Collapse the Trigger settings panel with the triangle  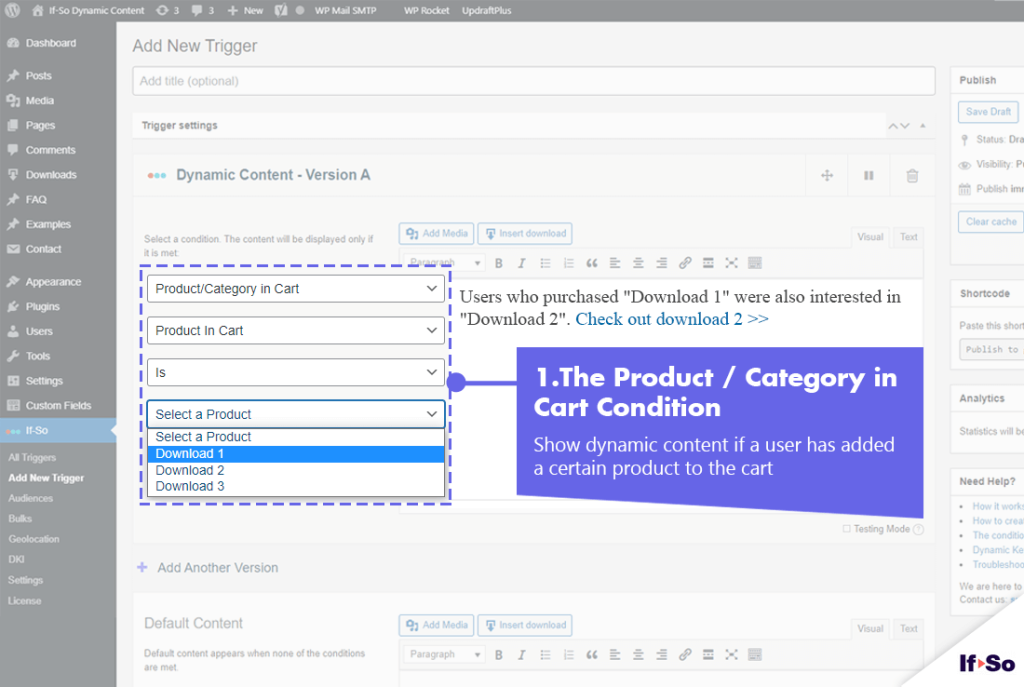tap(923, 125)
